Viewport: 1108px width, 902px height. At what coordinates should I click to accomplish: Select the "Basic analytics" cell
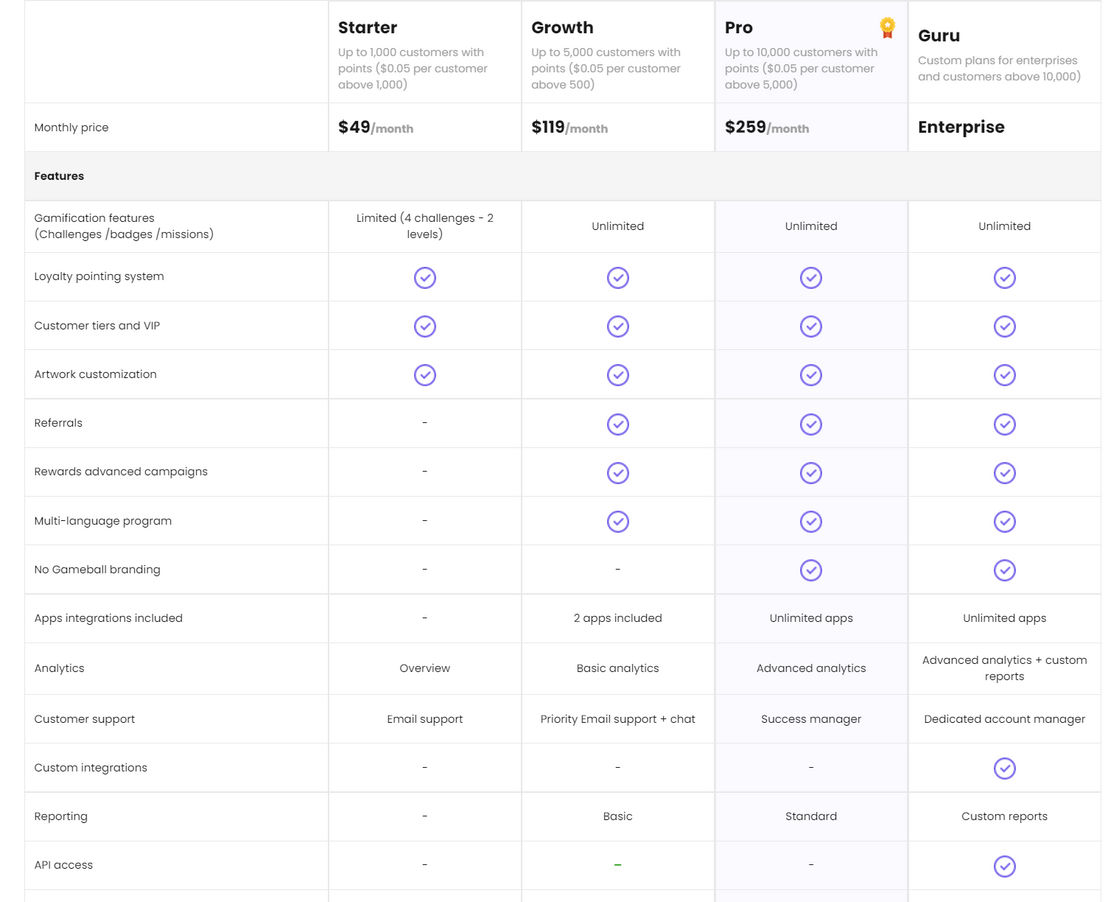click(618, 668)
